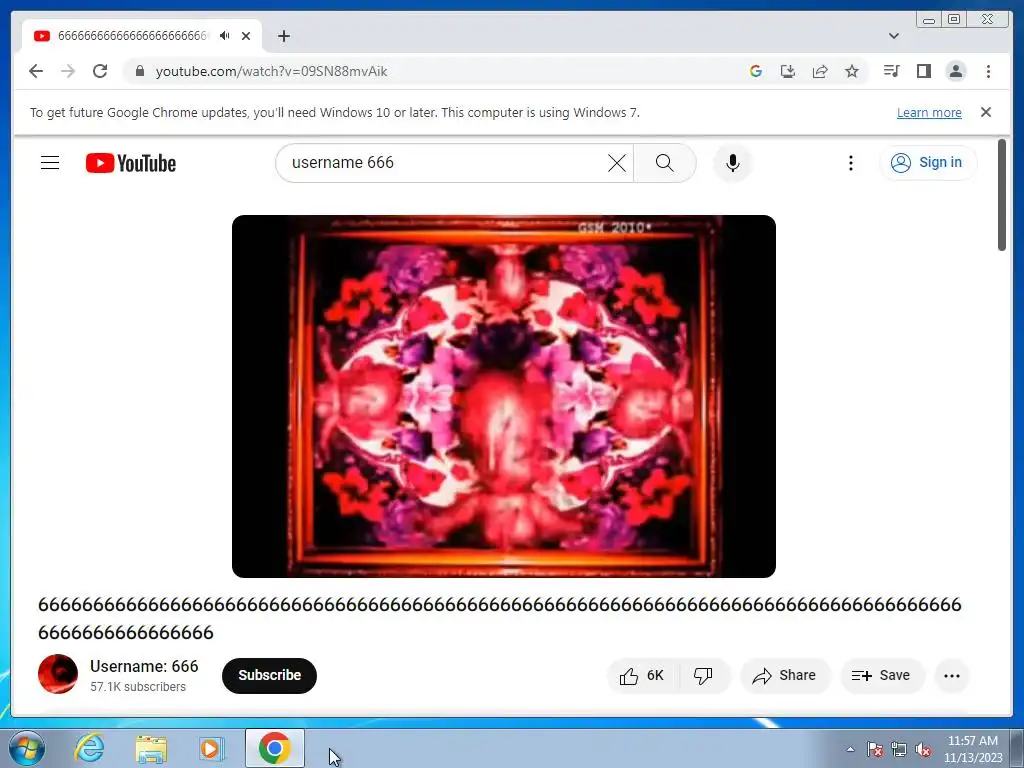Open volume tray icon
This screenshot has height=768, width=1024.
[x=923, y=750]
